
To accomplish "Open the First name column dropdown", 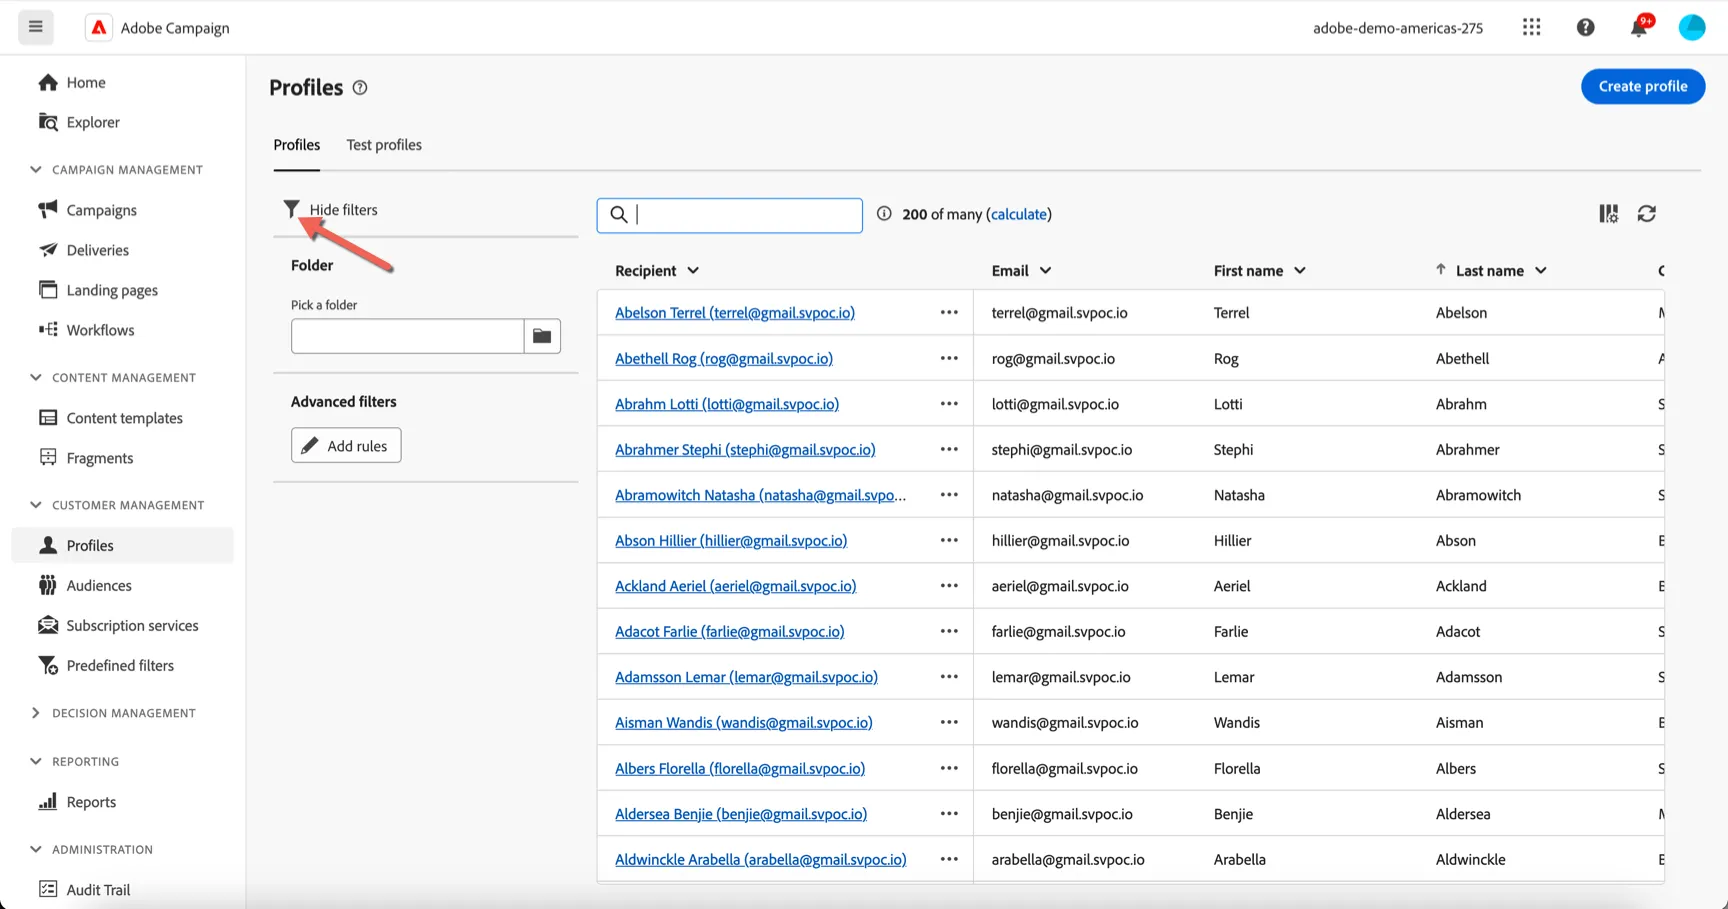I will pos(1299,271).
